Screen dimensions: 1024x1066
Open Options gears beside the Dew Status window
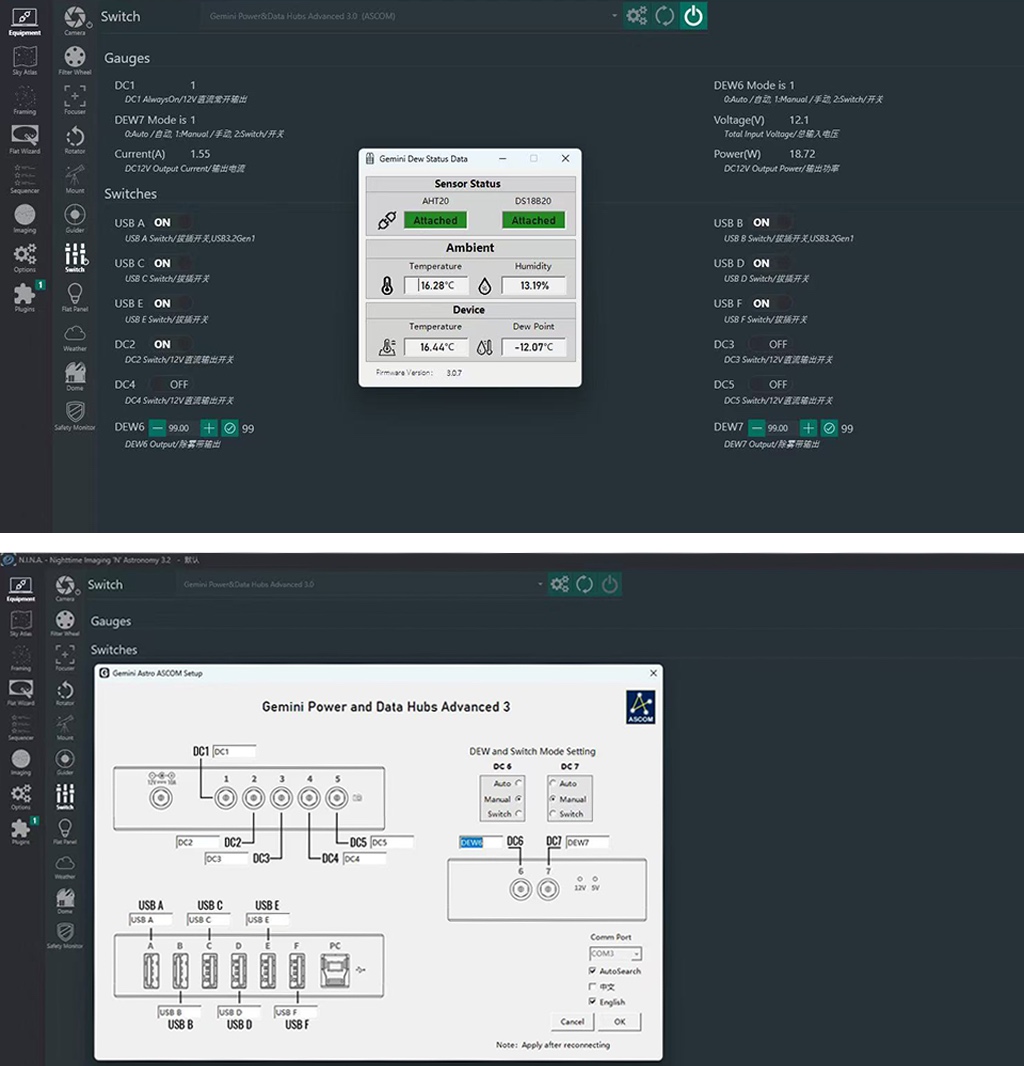pyautogui.click(x=24, y=258)
